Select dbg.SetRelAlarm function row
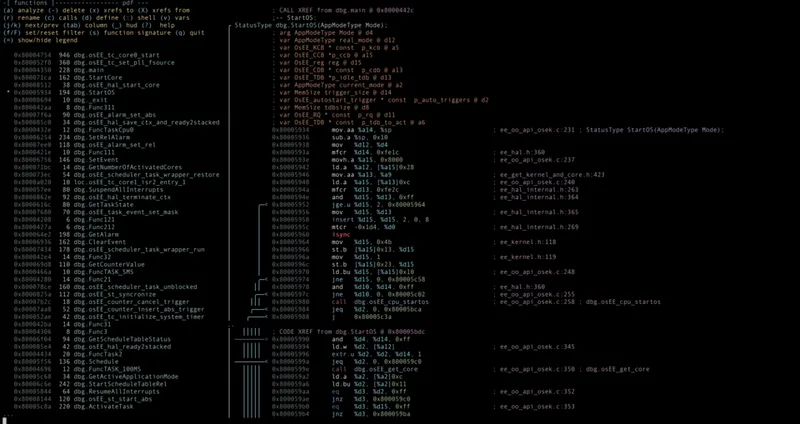800x424 pixels. click(x=72, y=138)
